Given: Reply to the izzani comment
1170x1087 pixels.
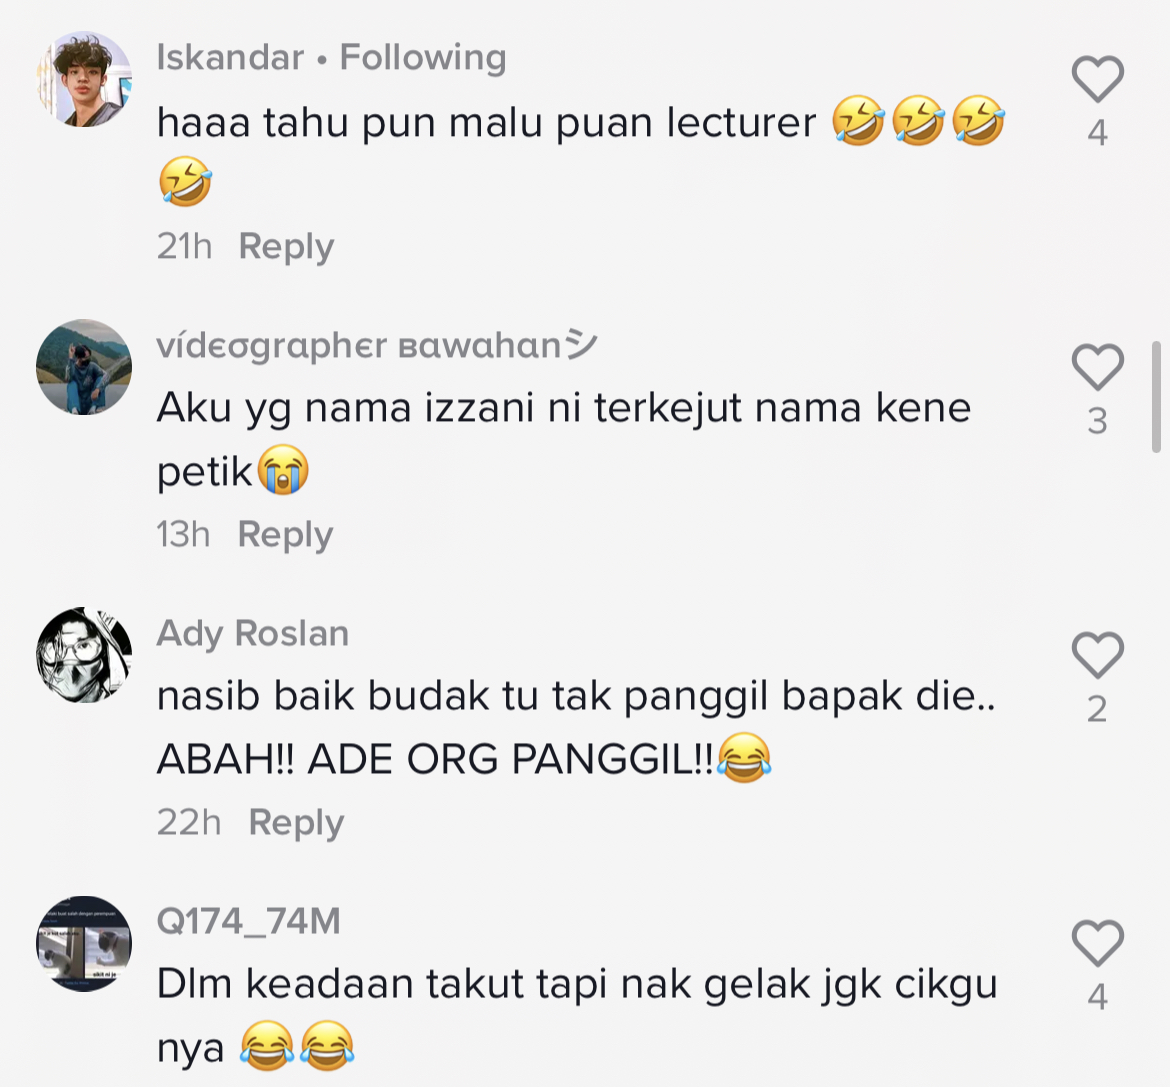Looking at the screenshot, I should 285,535.
